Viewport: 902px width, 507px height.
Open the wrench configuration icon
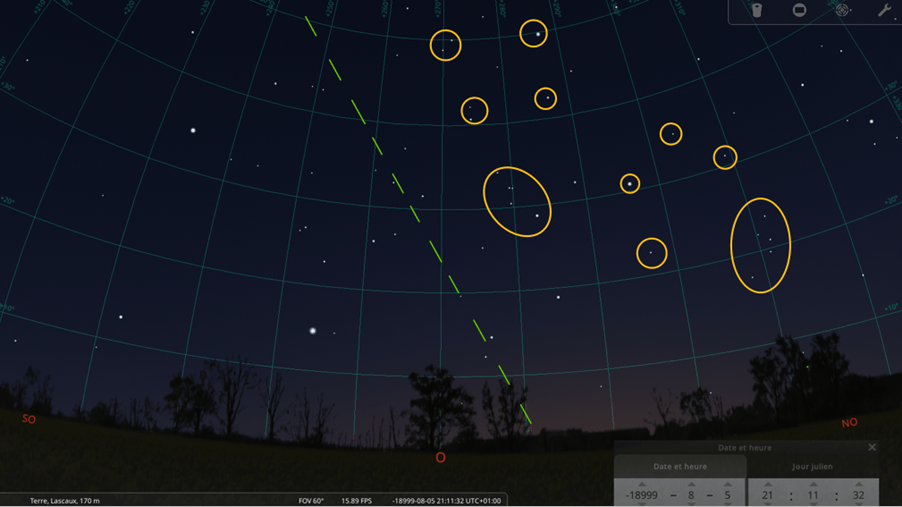[884, 10]
